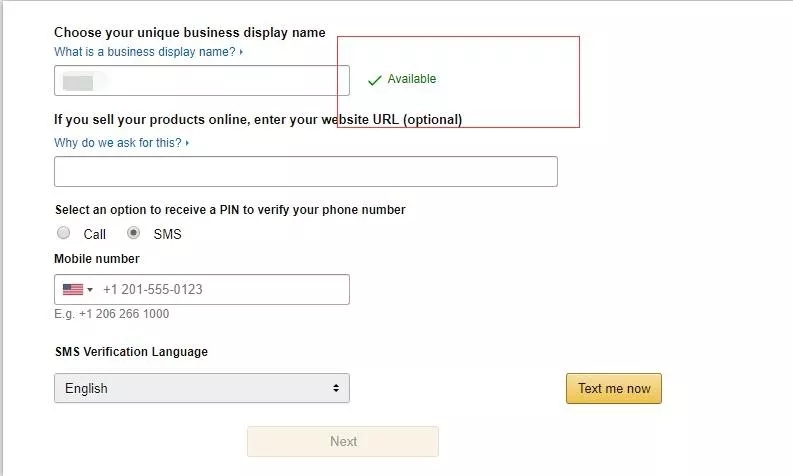Click the "Call" option label
This screenshot has width=793, height=476.
[95, 234]
